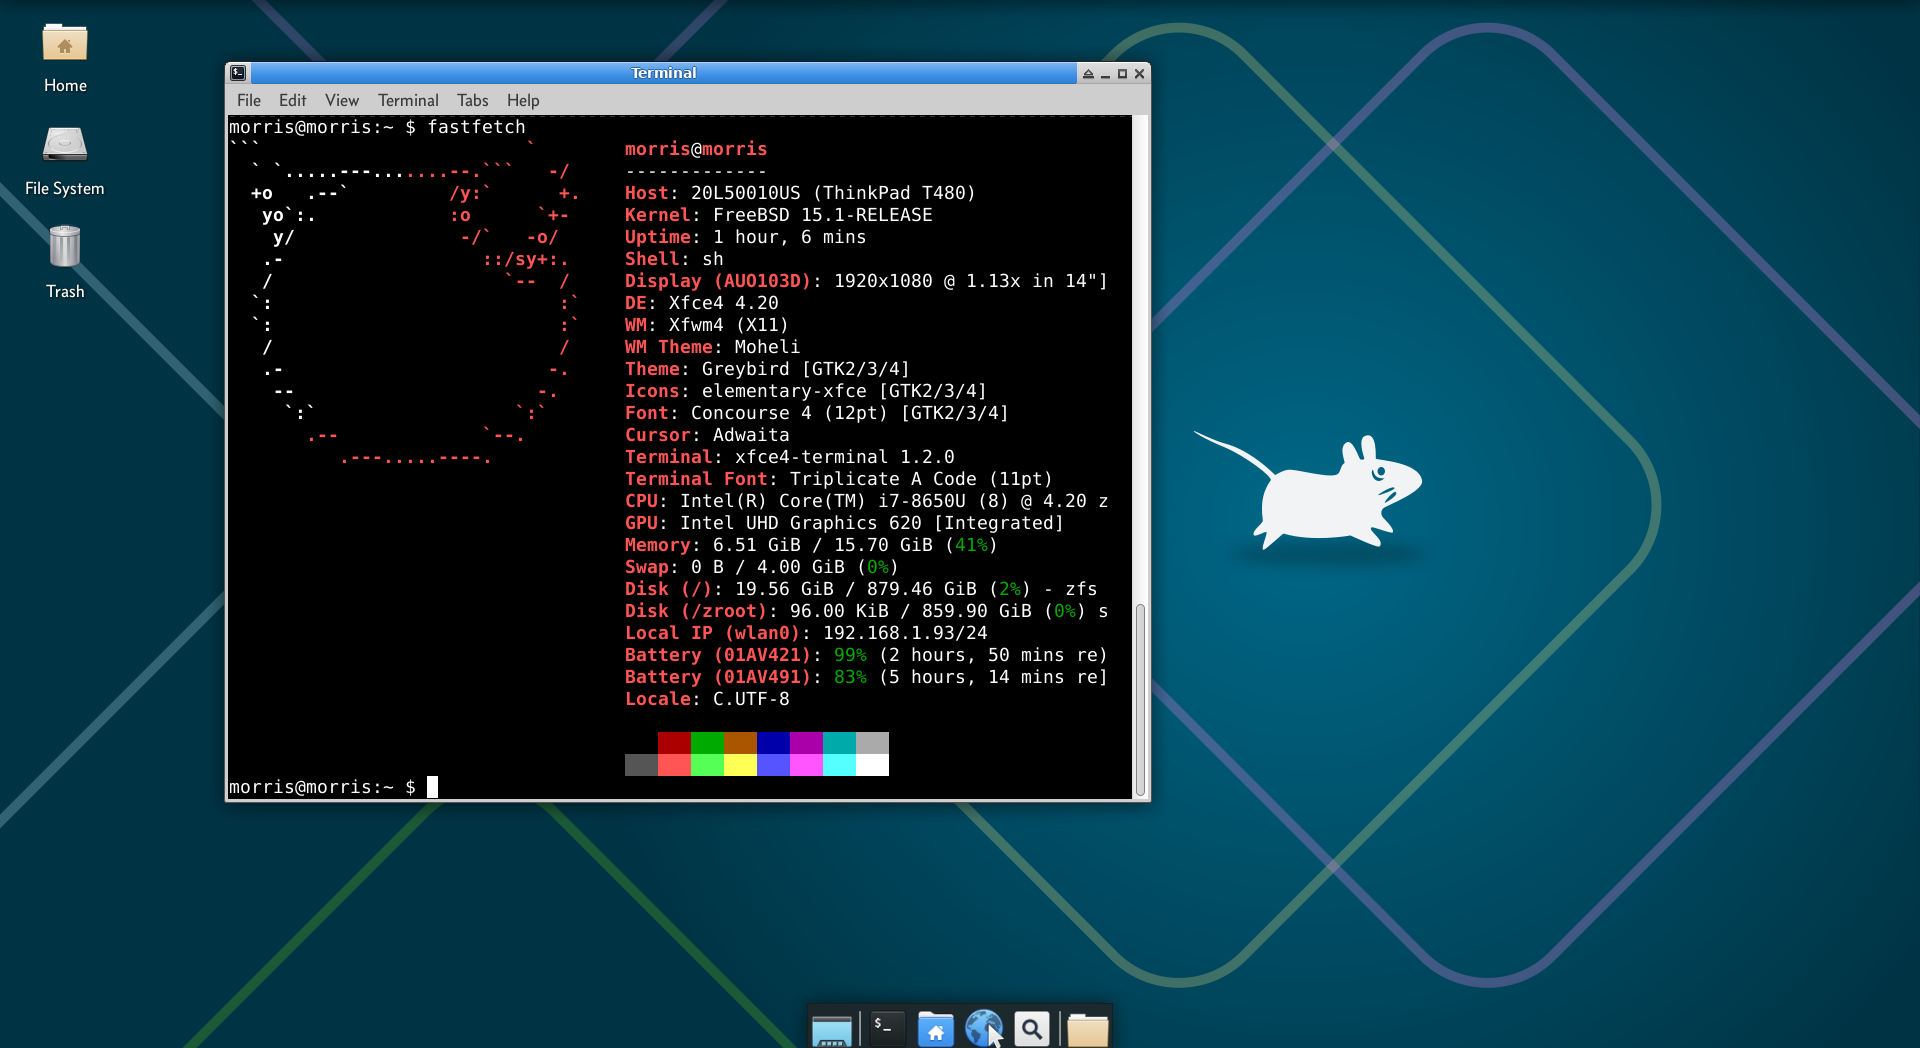
Task: Click the 'Kernel: FreeBSD 15.1-RELEASE' line
Action: [x=779, y=215]
